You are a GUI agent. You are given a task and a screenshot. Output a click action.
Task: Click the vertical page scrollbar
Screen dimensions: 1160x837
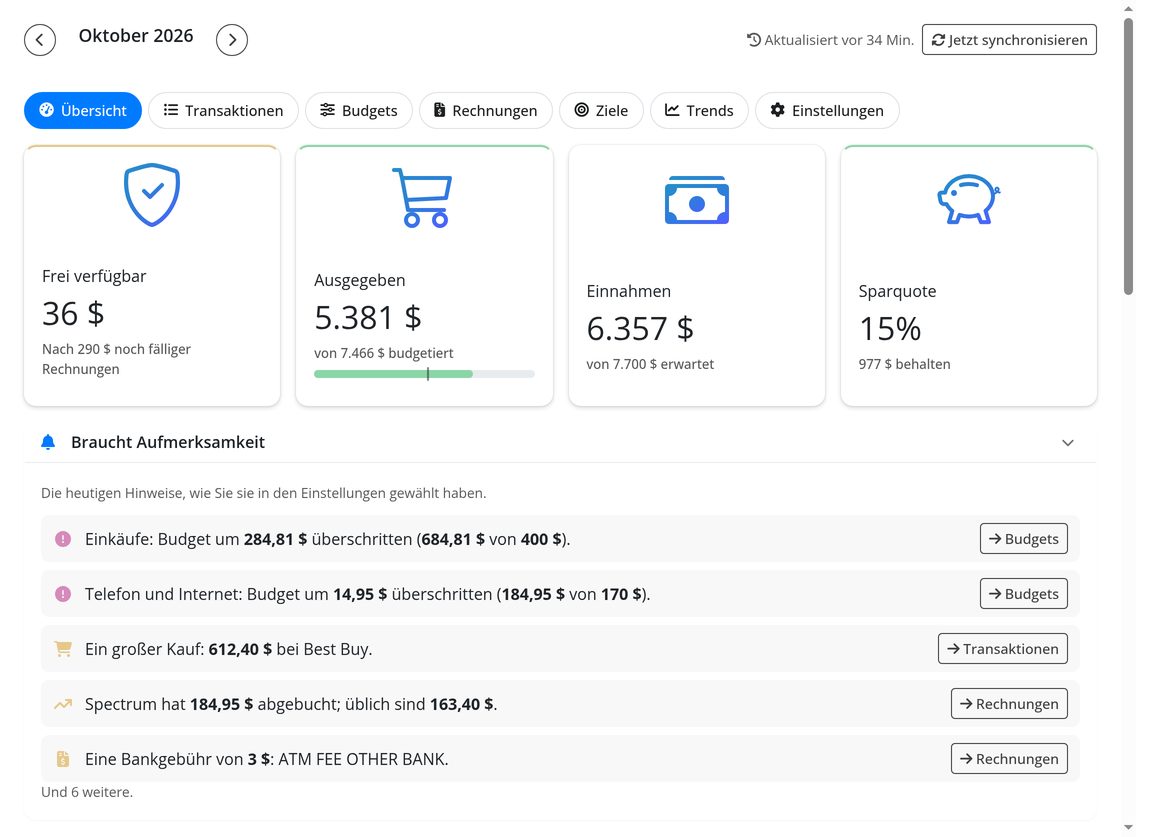(x=1128, y=157)
